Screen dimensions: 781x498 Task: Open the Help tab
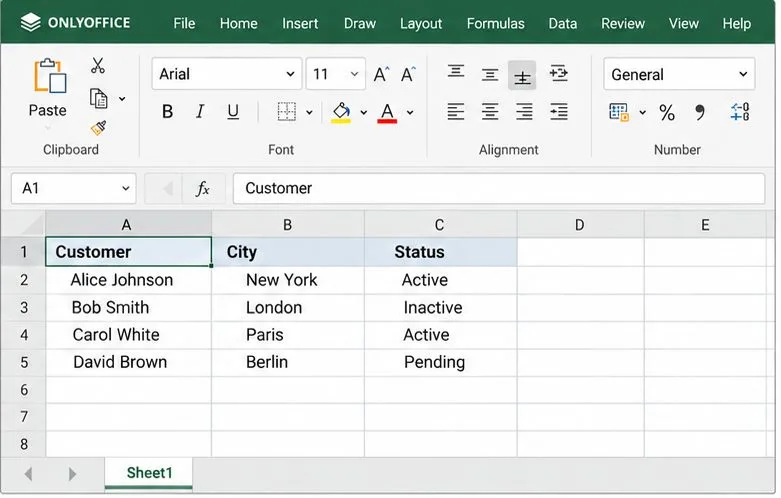point(736,23)
